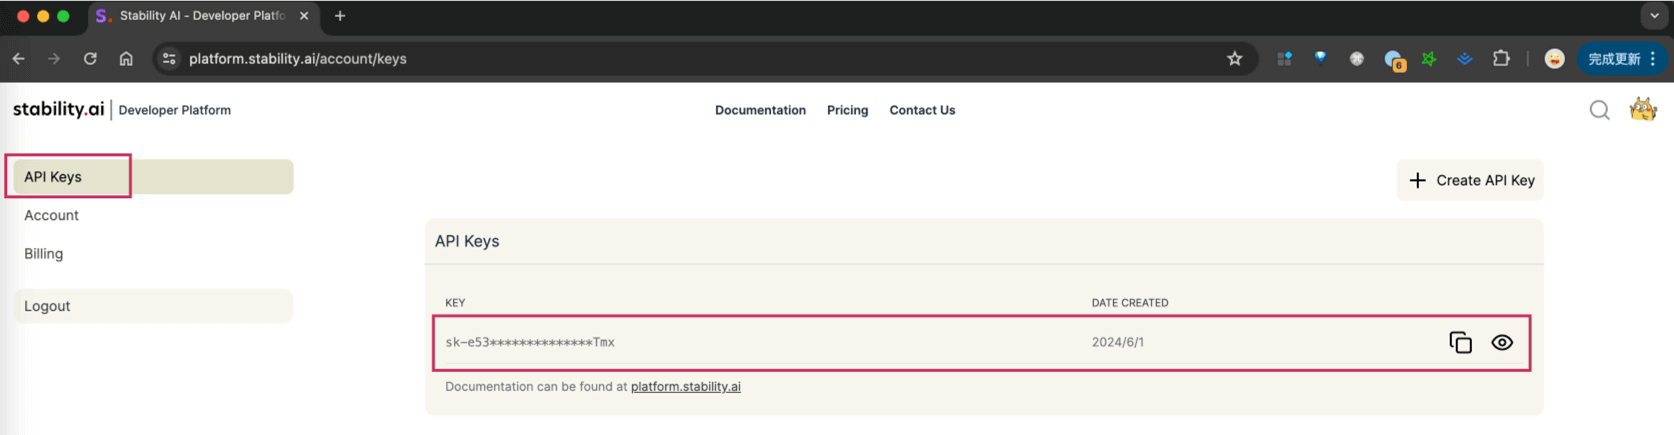Expand the tab search dropdown arrow
Screen dimensions: 1674x435
pos(1656,16)
